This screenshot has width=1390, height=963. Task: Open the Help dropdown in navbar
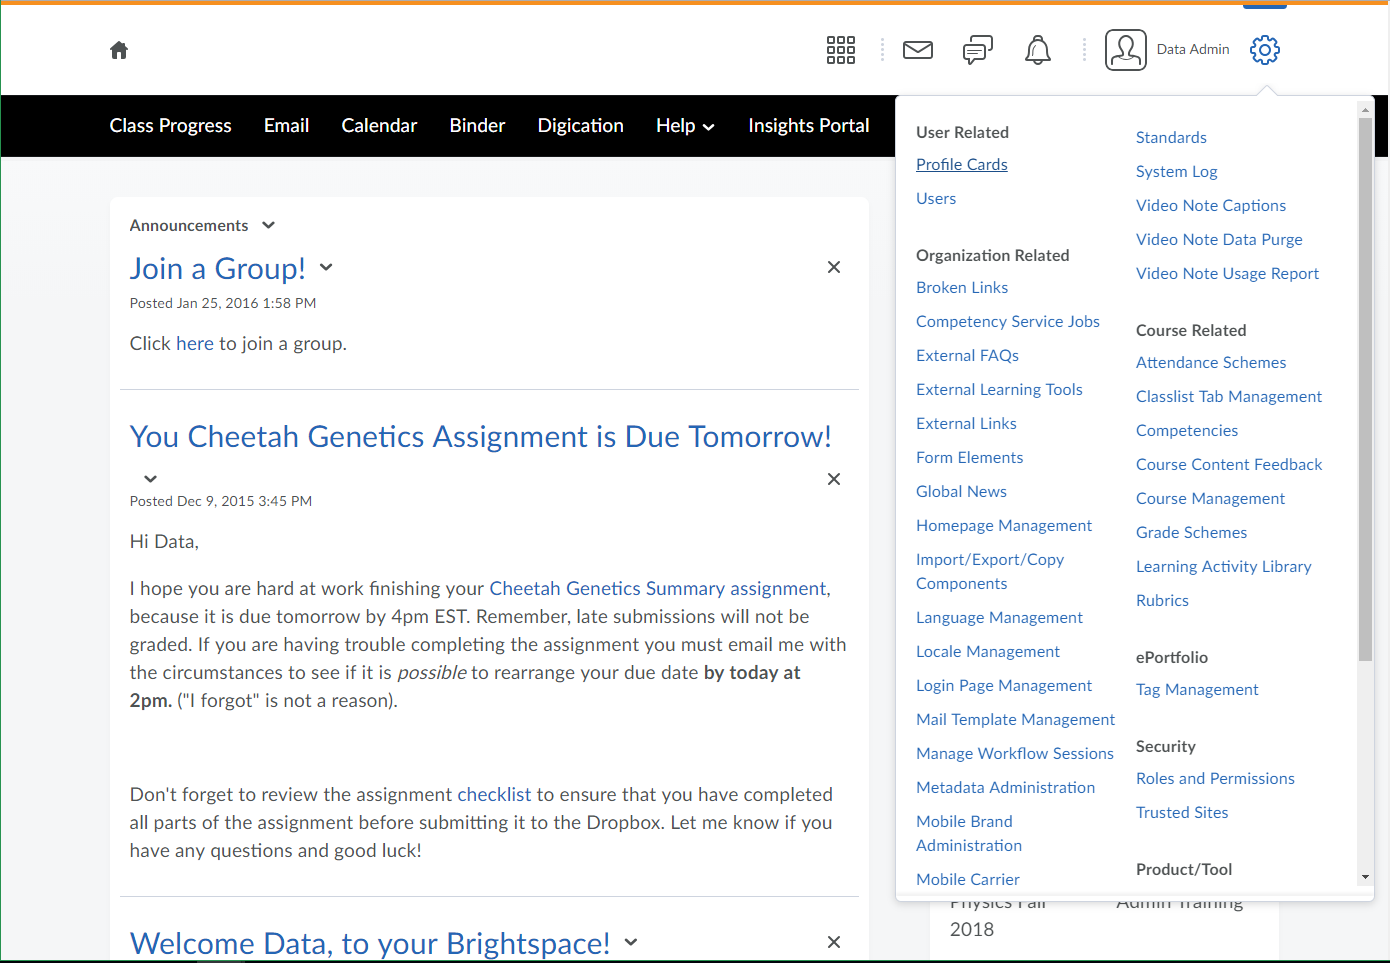[685, 126]
